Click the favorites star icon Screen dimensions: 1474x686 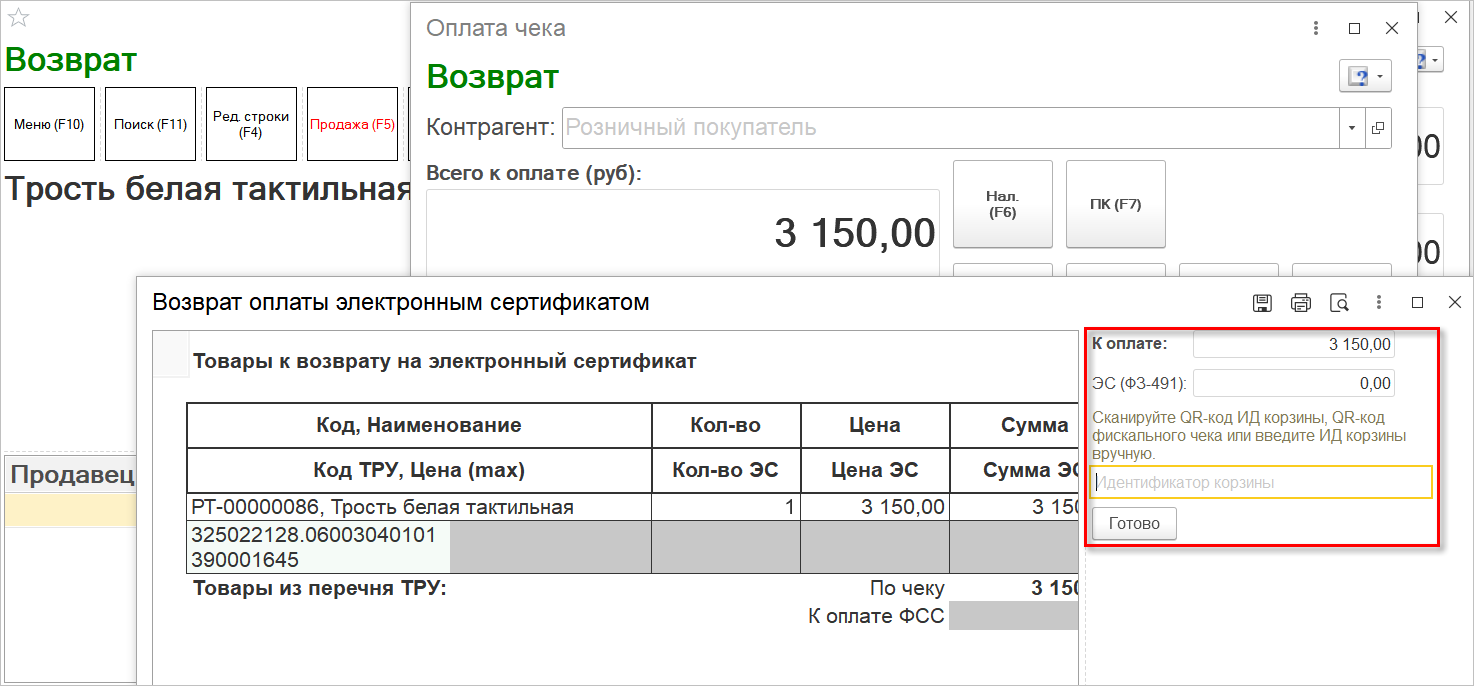coord(18,18)
